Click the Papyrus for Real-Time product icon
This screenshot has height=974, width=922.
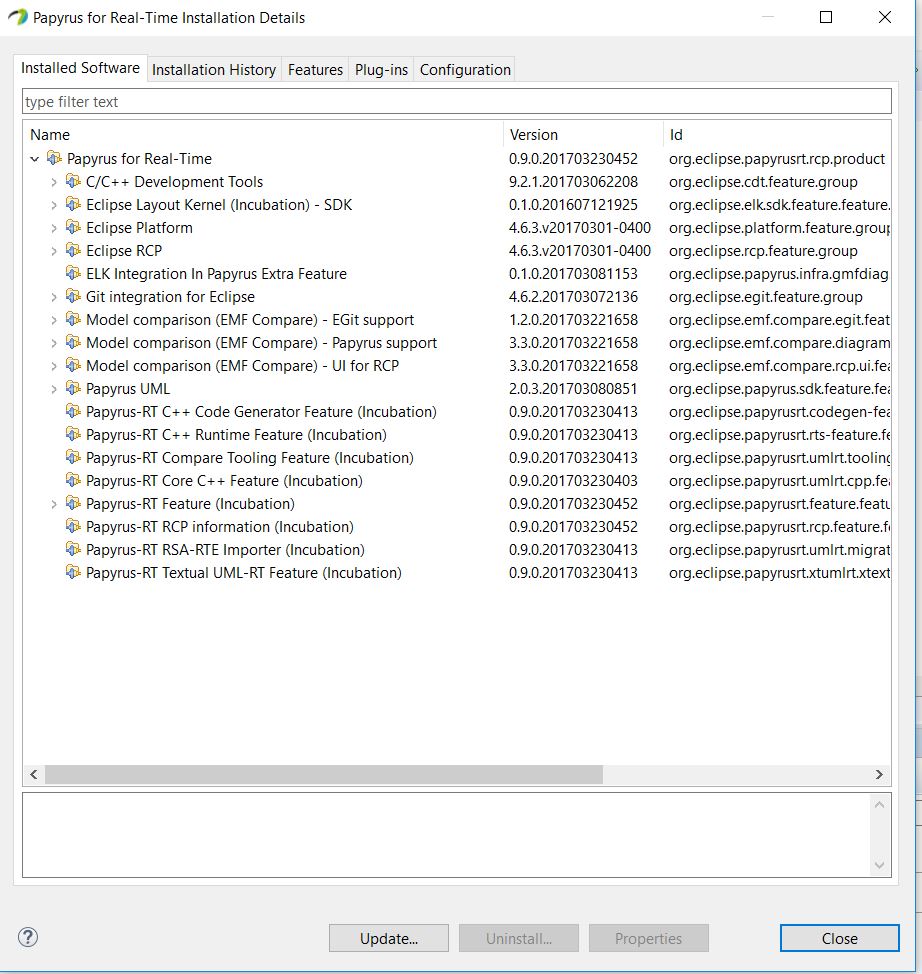coord(55,158)
